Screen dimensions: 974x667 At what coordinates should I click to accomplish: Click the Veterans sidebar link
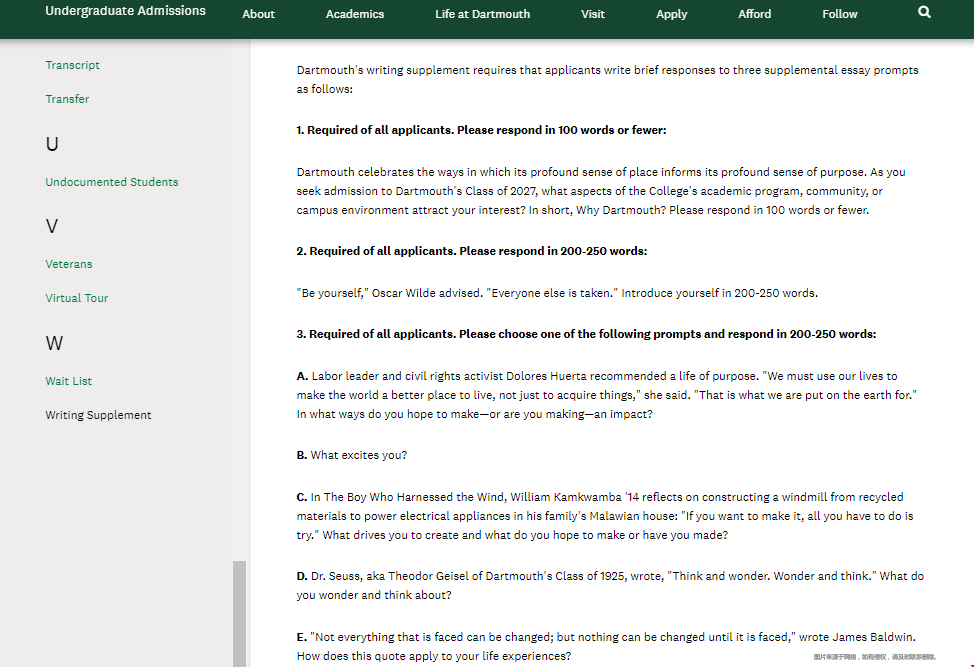68,264
